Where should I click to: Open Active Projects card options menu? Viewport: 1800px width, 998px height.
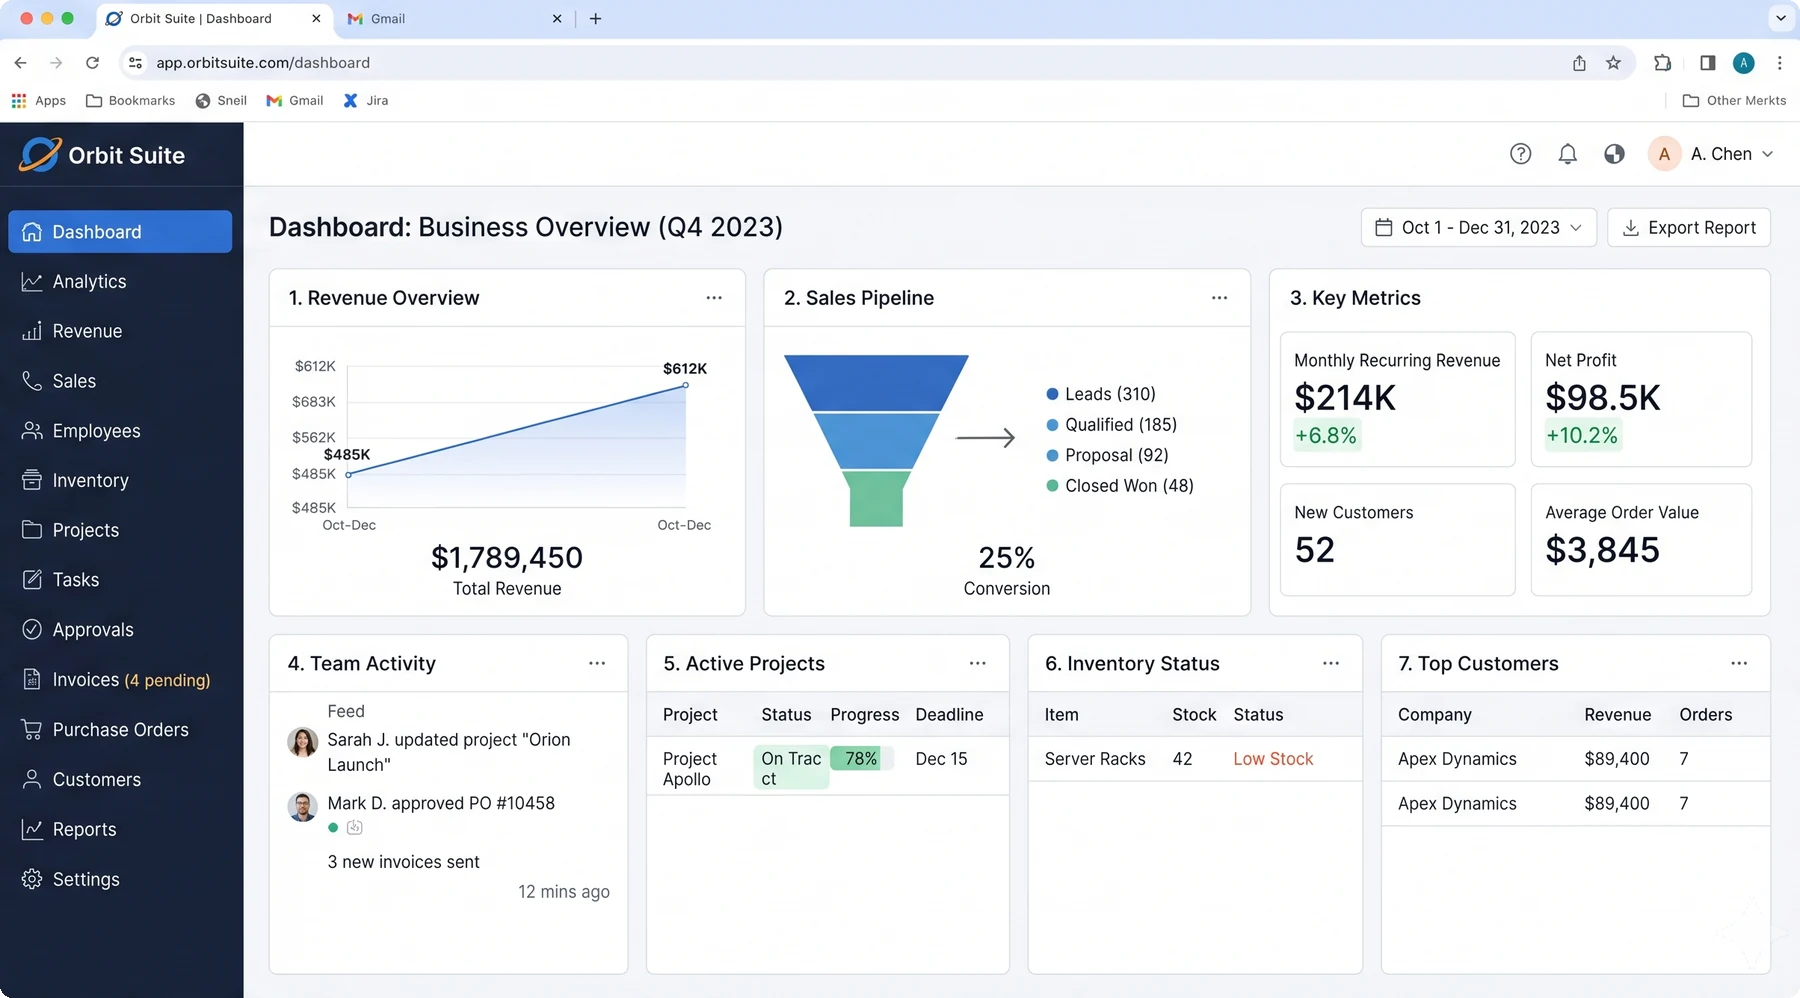pos(977,663)
